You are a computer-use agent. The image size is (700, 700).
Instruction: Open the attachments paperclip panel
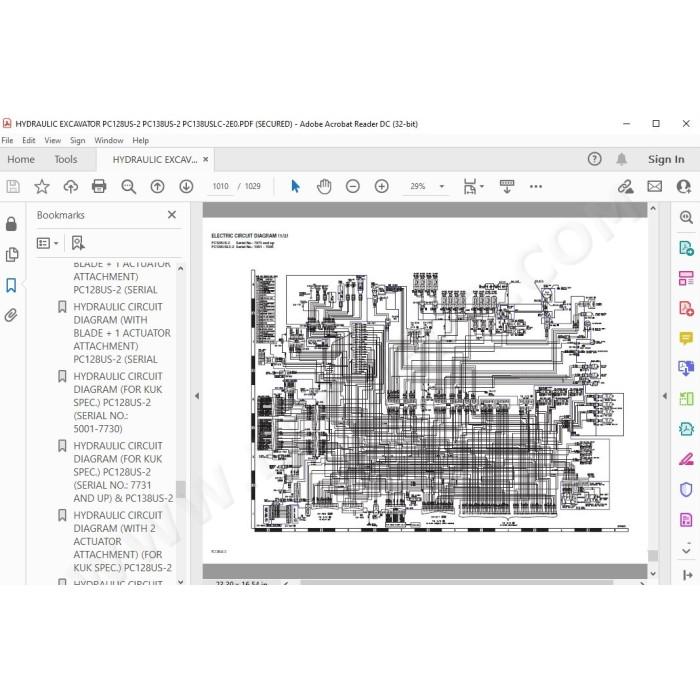click(x=11, y=315)
